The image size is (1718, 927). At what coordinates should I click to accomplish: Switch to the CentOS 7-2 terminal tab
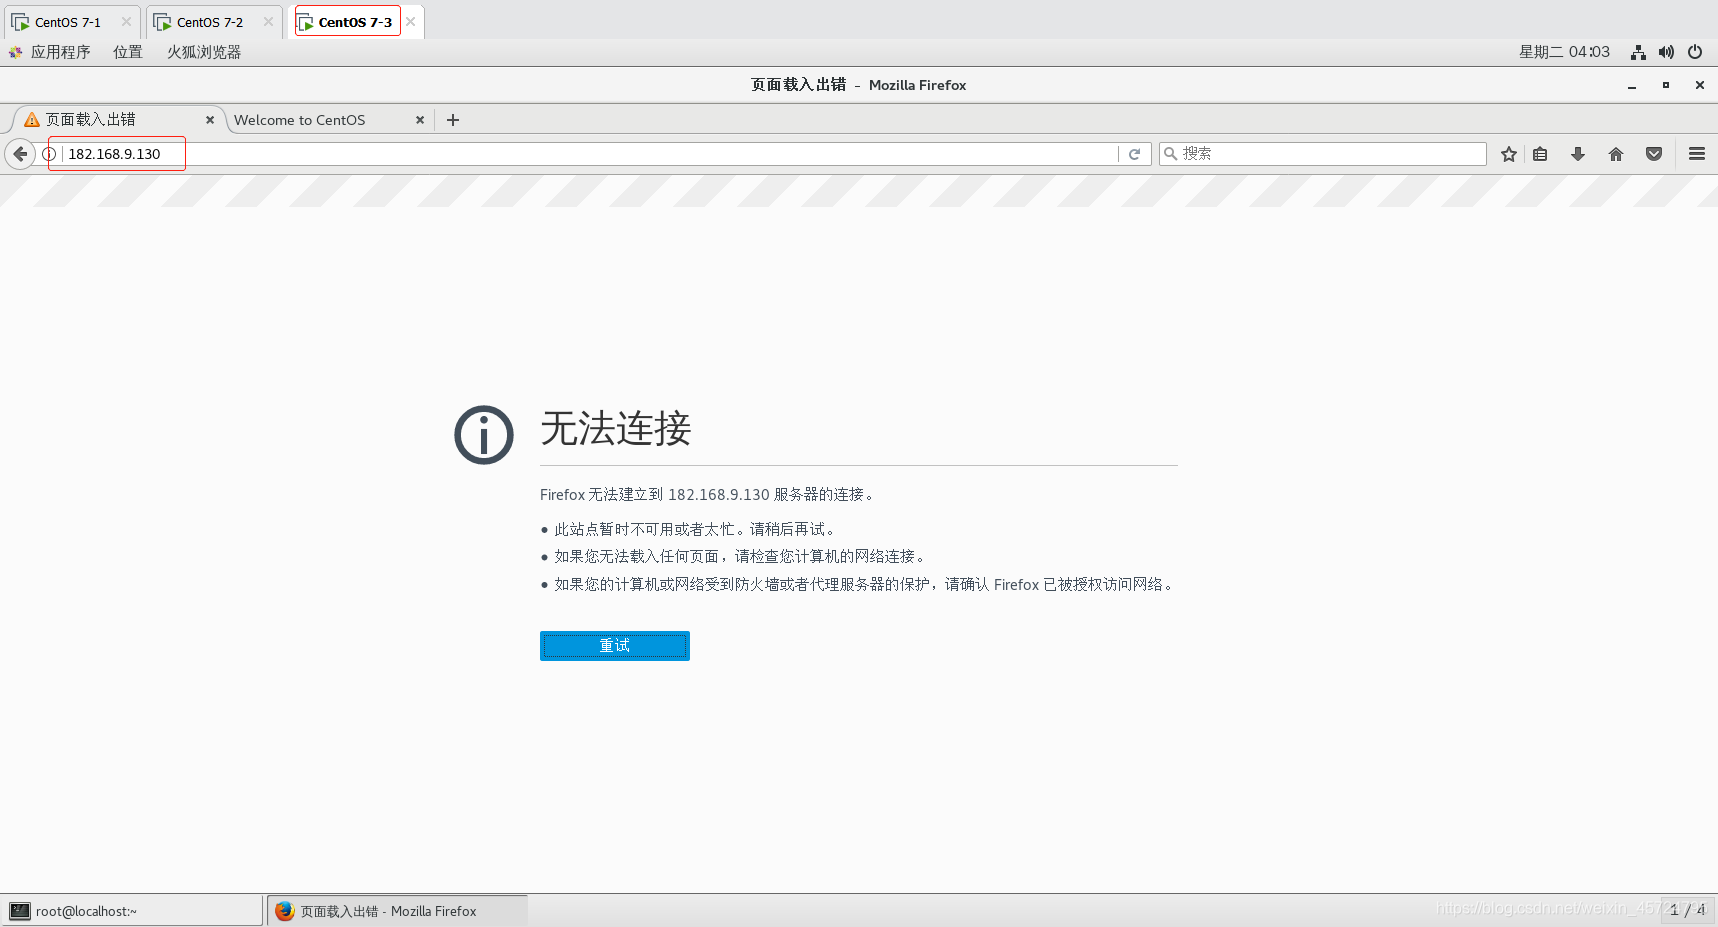[x=207, y=21]
